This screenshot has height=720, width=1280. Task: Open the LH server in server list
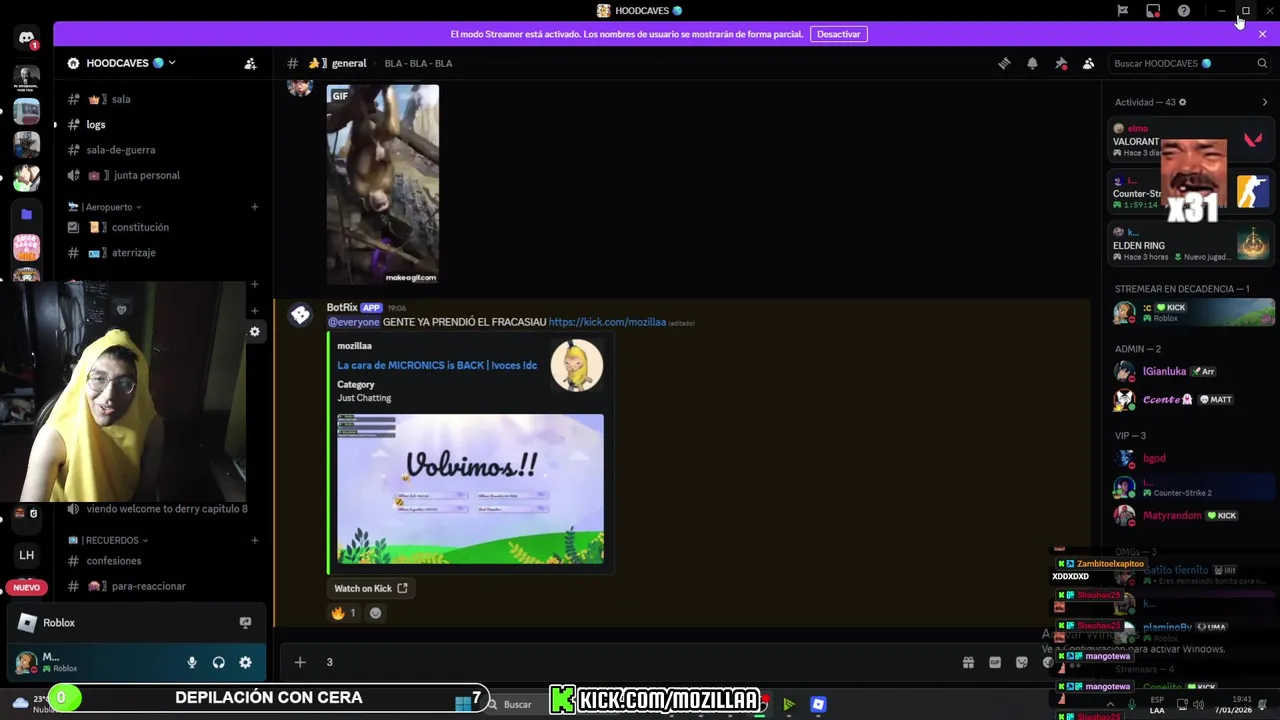pyautogui.click(x=27, y=555)
